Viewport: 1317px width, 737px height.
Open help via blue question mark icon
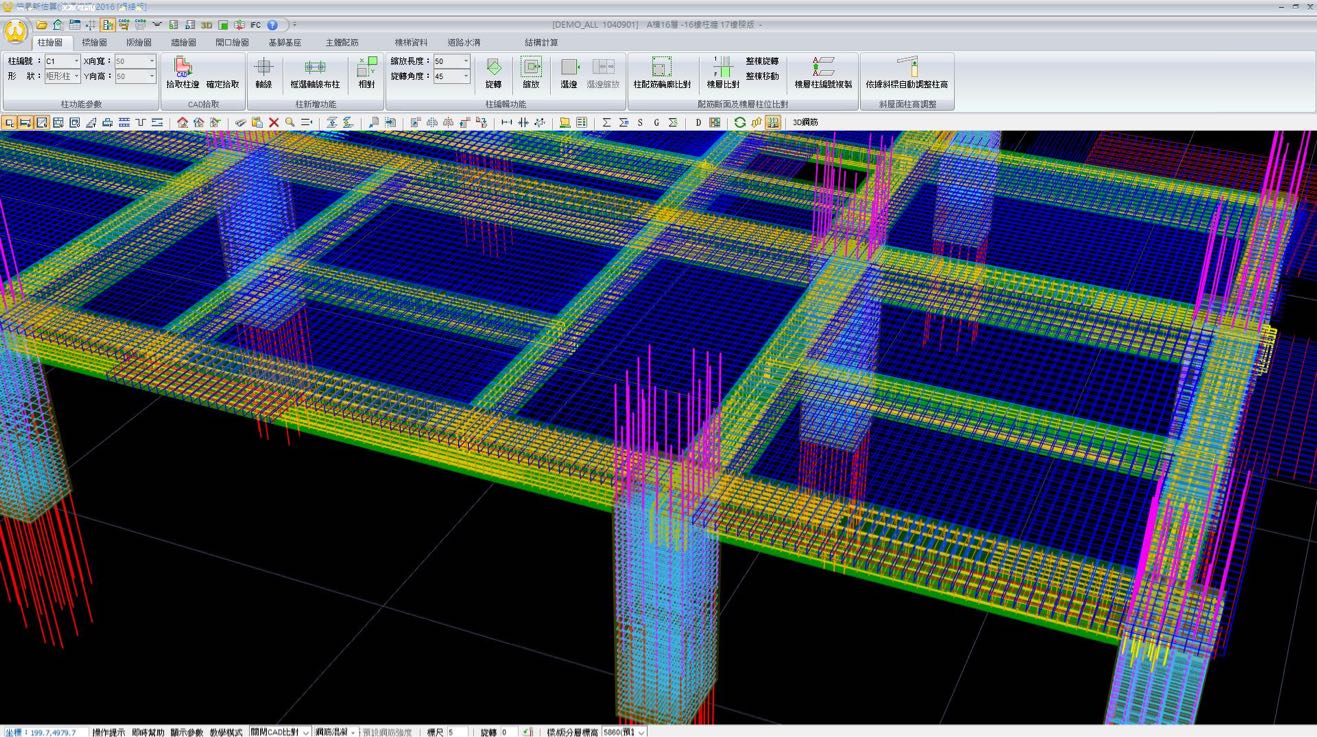[x=271, y=25]
